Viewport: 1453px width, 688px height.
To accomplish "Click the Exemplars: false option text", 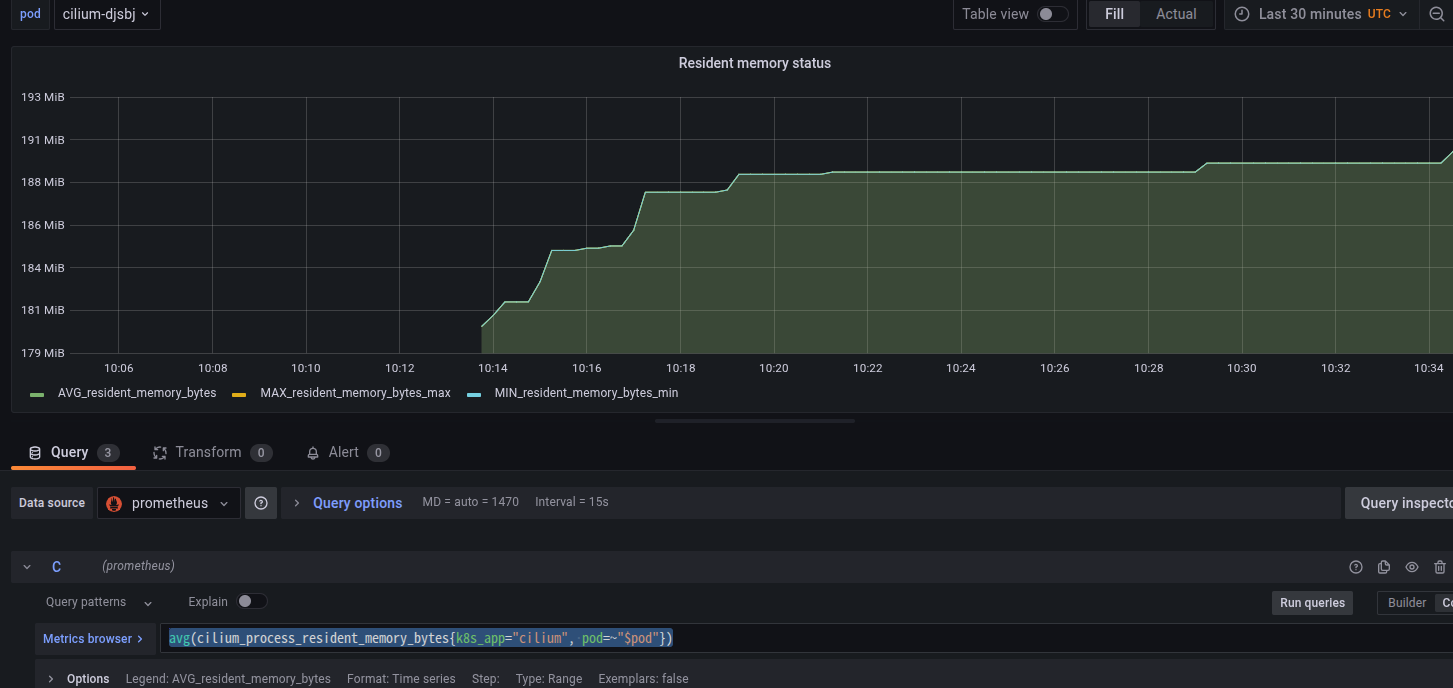I will (x=643, y=679).
